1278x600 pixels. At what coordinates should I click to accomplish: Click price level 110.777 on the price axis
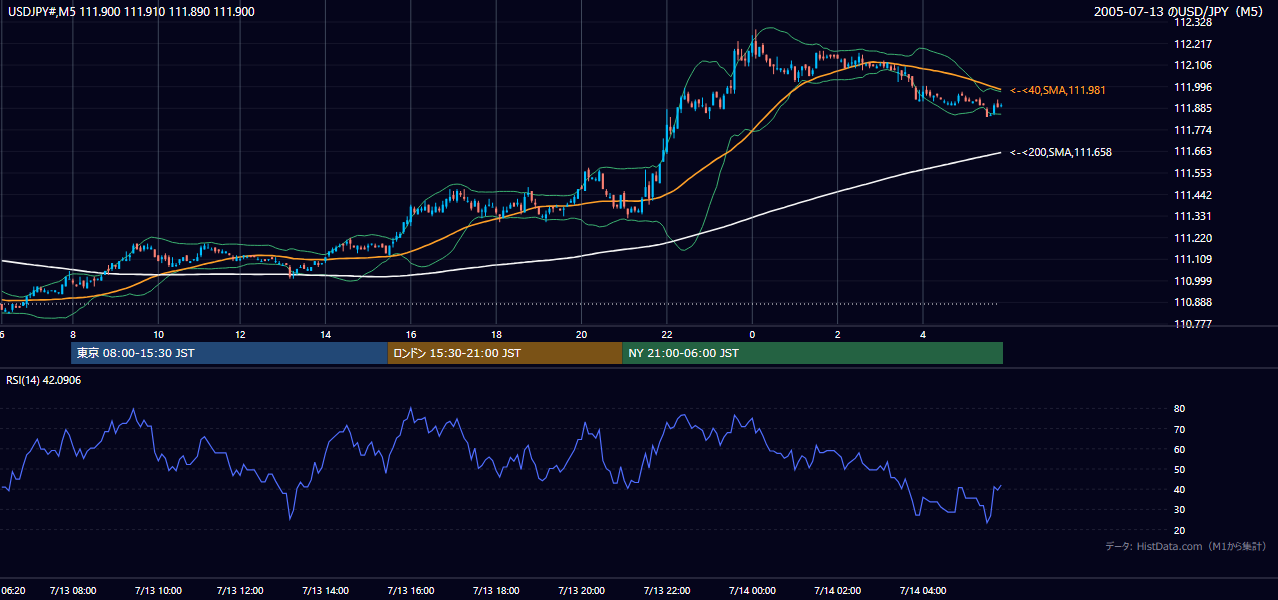[1193, 324]
